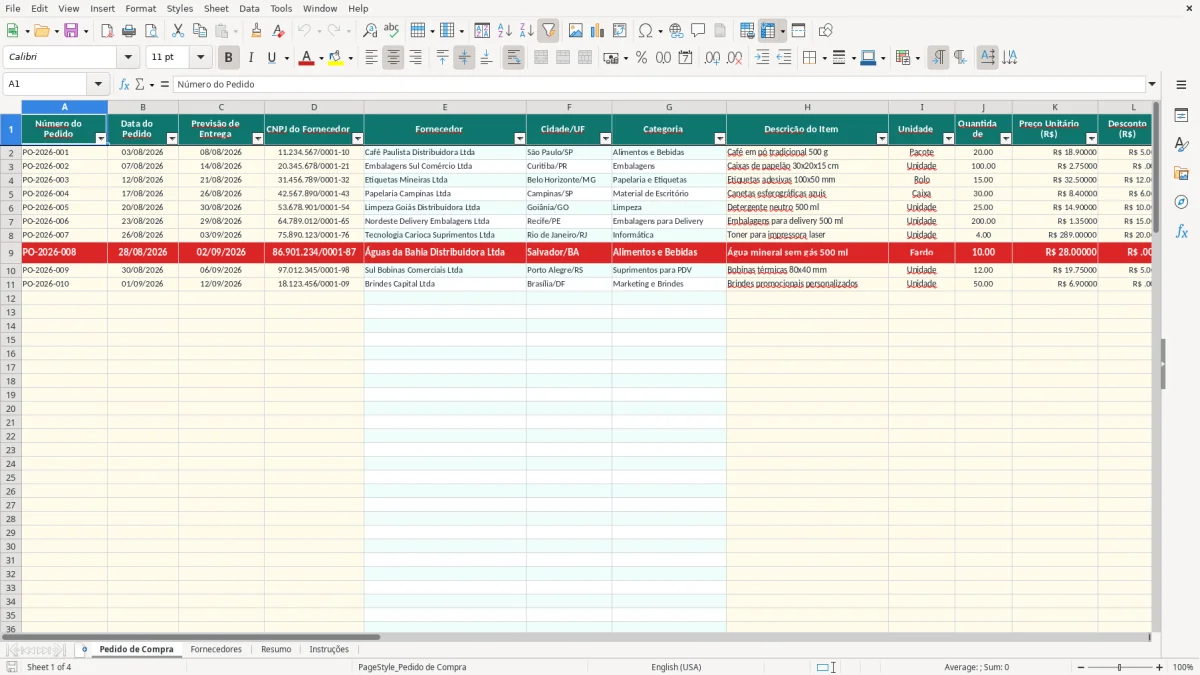Expand the Fornecedor column filter dropdown

pyautogui.click(x=520, y=139)
